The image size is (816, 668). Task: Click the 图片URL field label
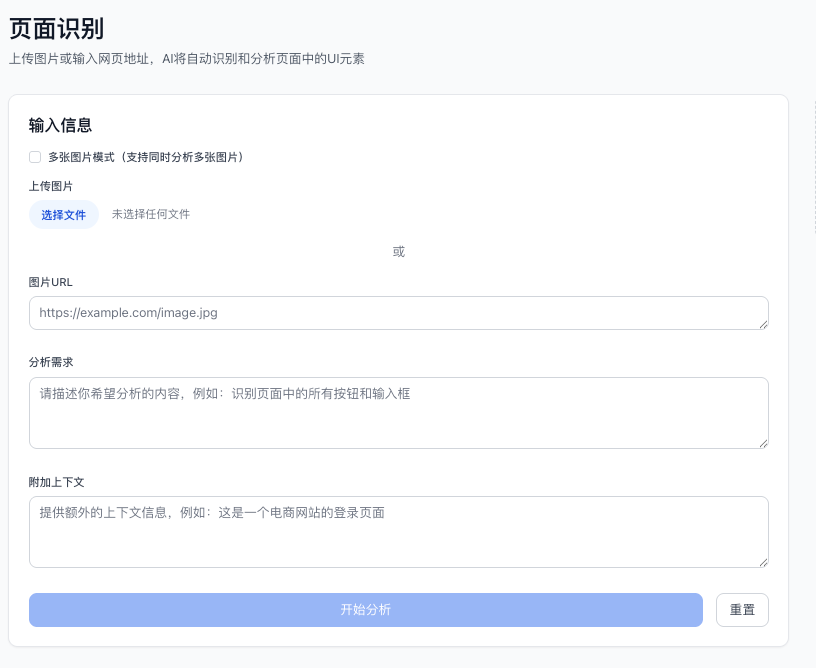coord(50,282)
